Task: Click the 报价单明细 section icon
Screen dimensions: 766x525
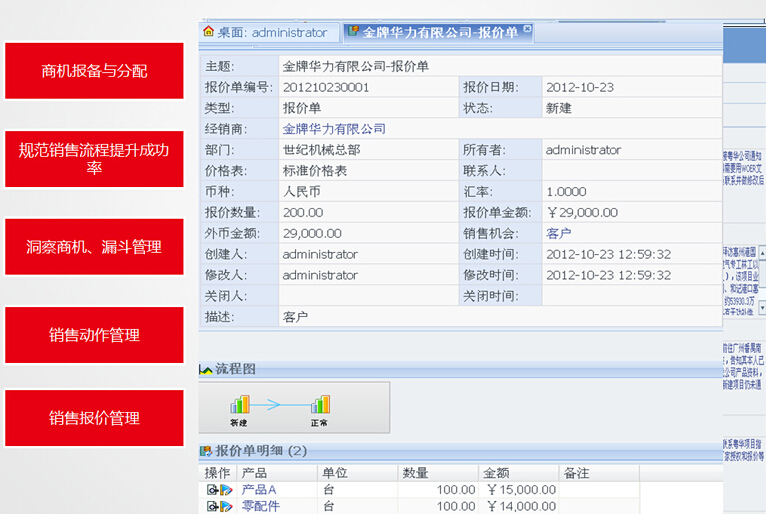Action: 206,451
